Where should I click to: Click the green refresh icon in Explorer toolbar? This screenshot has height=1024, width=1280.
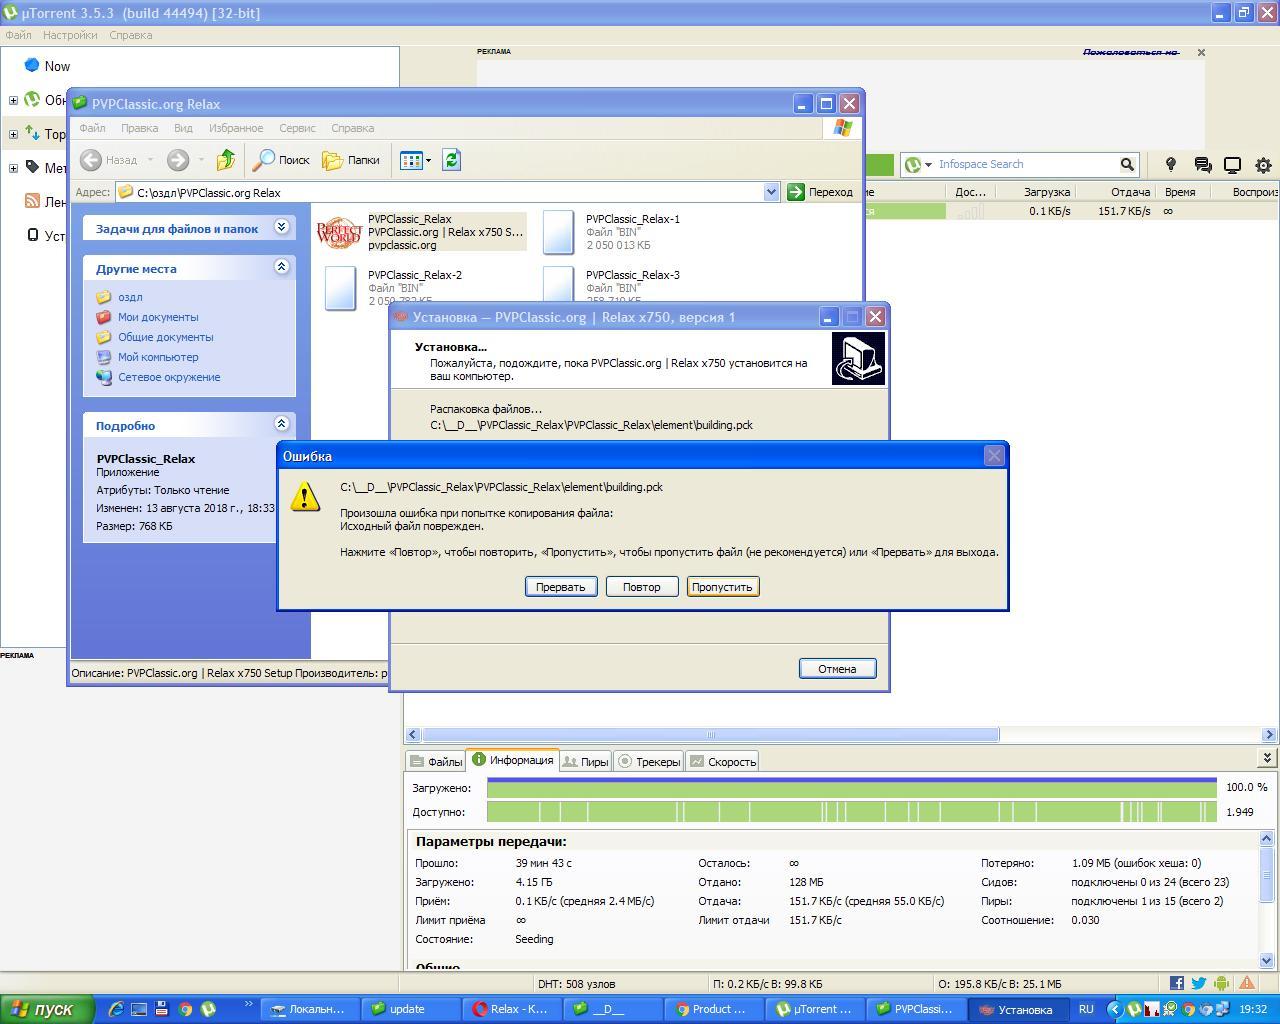coord(451,160)
